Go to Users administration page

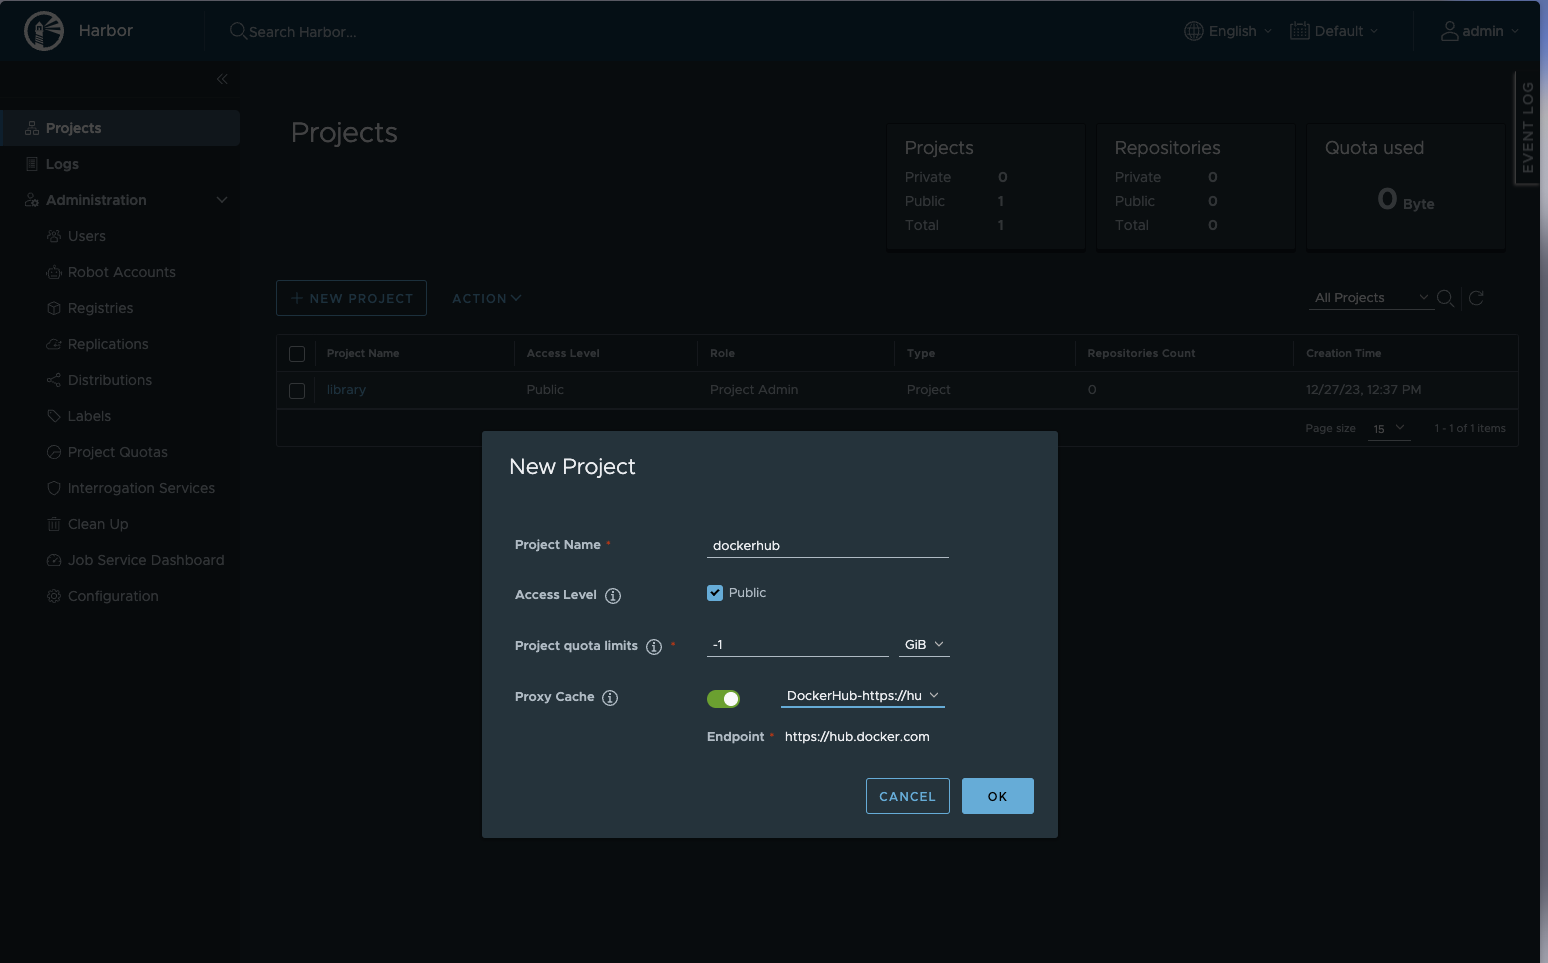[87, 236]
